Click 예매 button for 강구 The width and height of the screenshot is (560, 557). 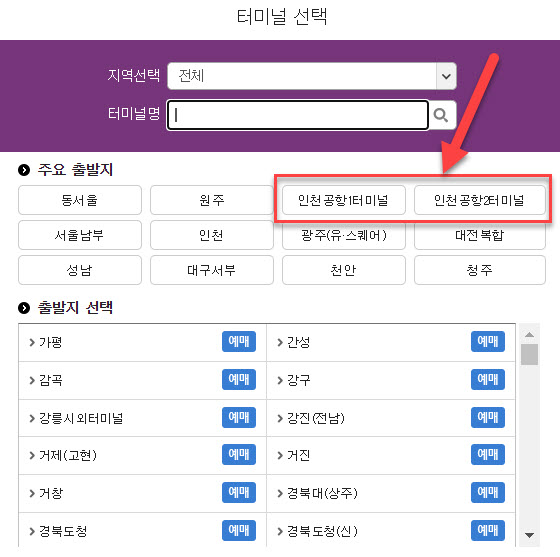[x=488, y=379]
